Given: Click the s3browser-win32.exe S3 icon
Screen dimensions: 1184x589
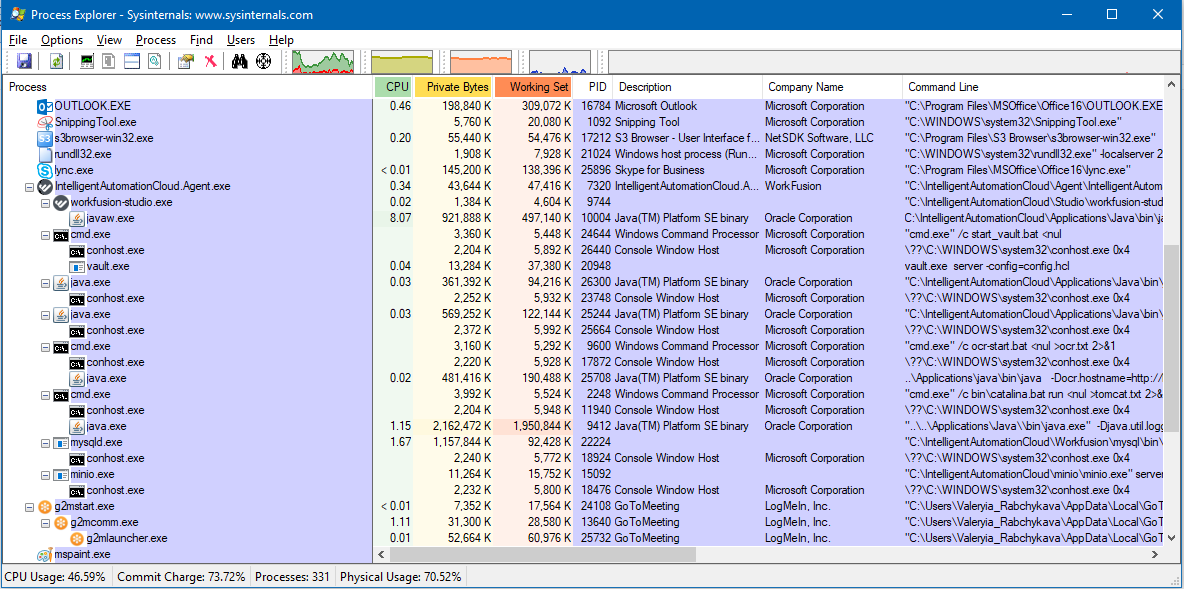Looking at the screenshot, I should [x=45, y=138].
